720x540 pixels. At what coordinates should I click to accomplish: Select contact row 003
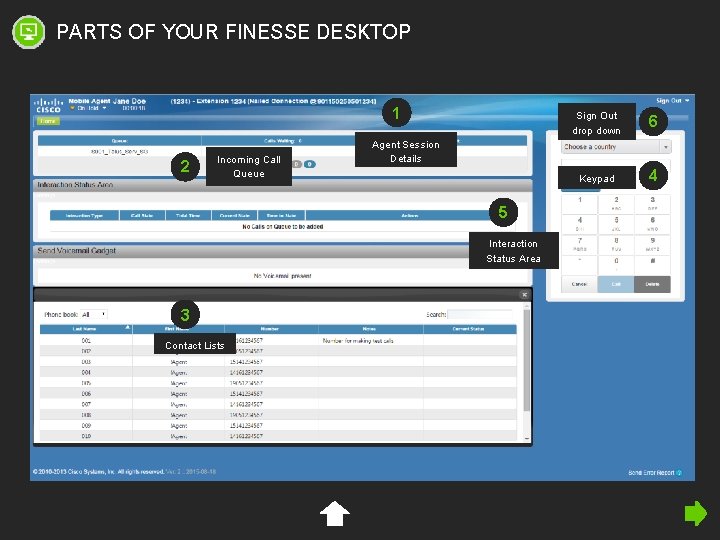pos(278,362)
